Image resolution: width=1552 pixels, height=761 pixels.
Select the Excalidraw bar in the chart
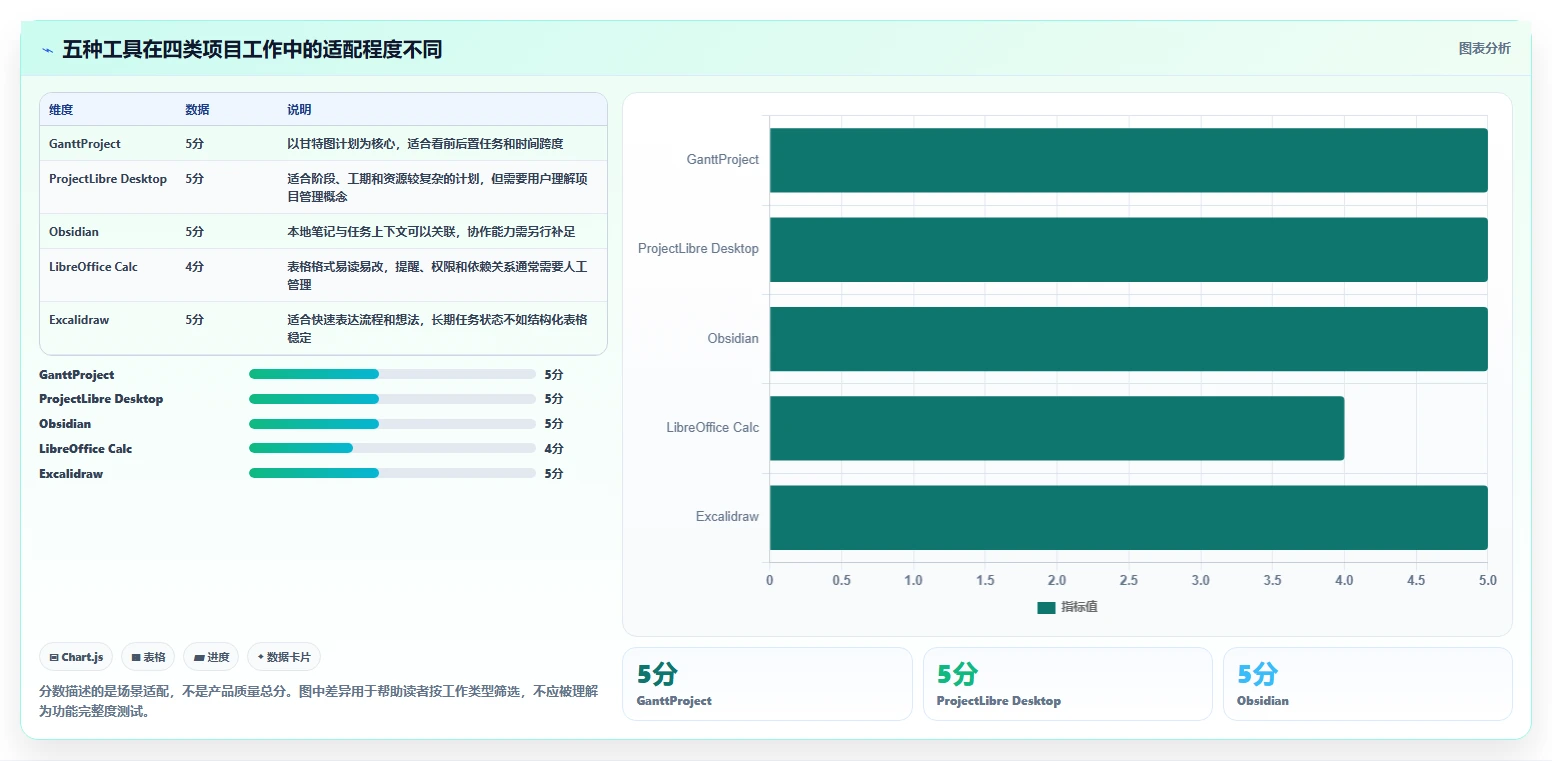[x=1128, y=517]
